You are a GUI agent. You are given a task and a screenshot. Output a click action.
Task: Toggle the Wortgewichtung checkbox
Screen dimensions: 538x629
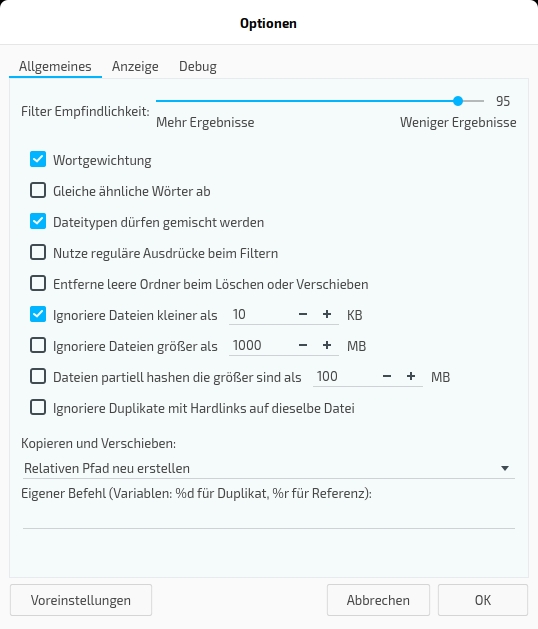coord(38,159)
